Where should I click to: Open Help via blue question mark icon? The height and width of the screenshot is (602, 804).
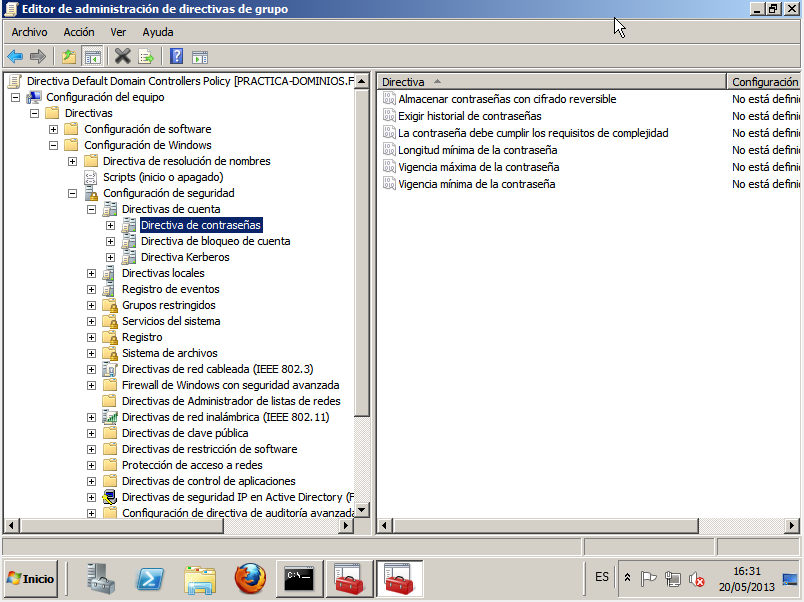pos(176,56)
